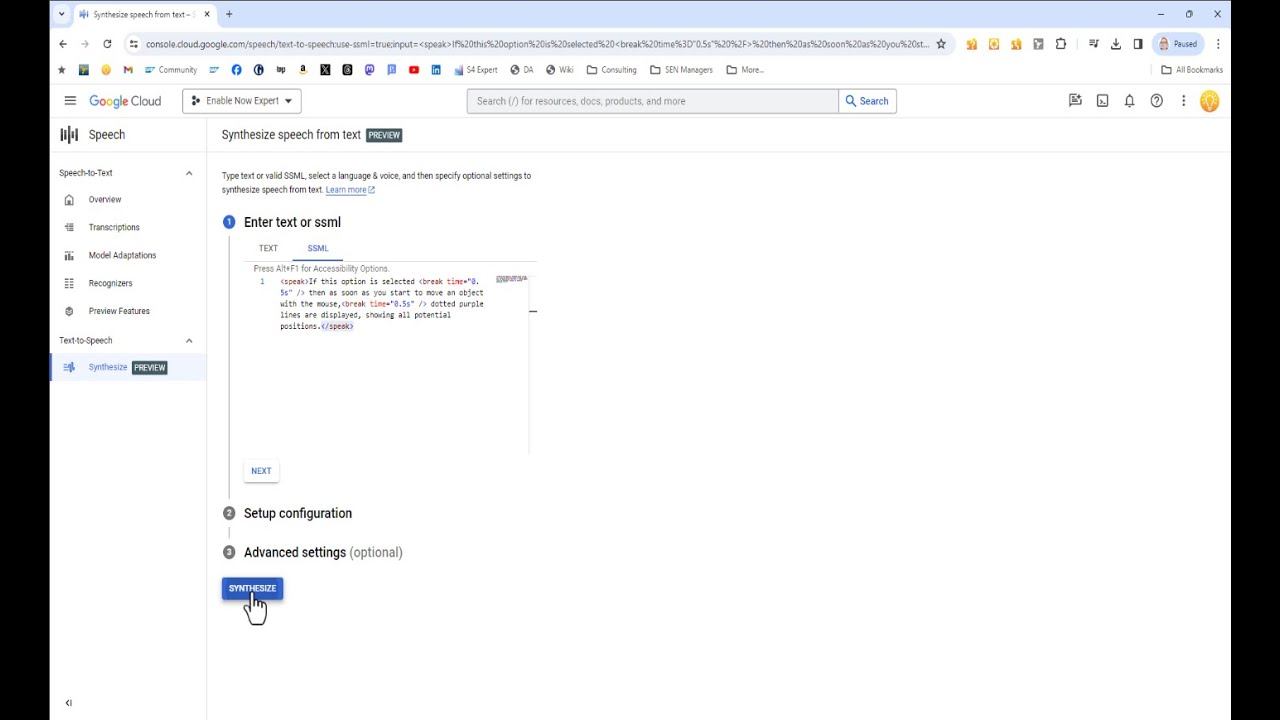
Task: Bookmark this page with the star icon
Action: [941, 44]
